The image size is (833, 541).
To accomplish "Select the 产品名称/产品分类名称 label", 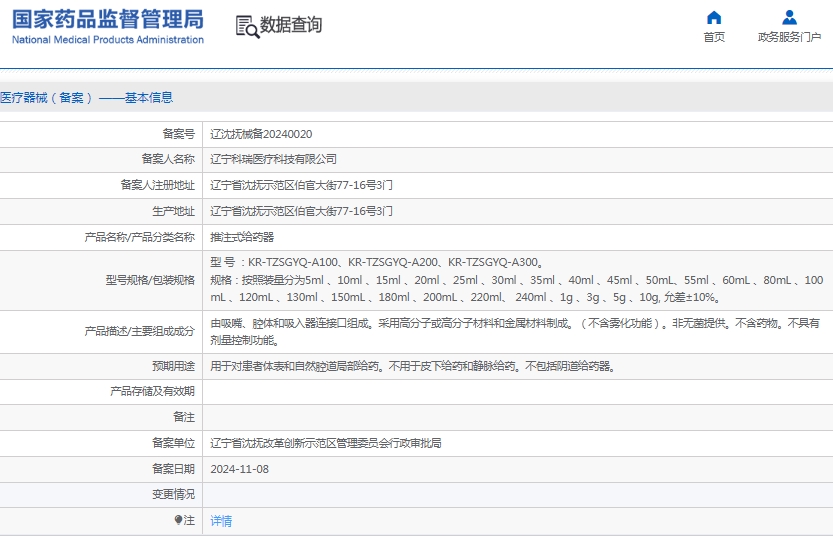I will (140, 237).
